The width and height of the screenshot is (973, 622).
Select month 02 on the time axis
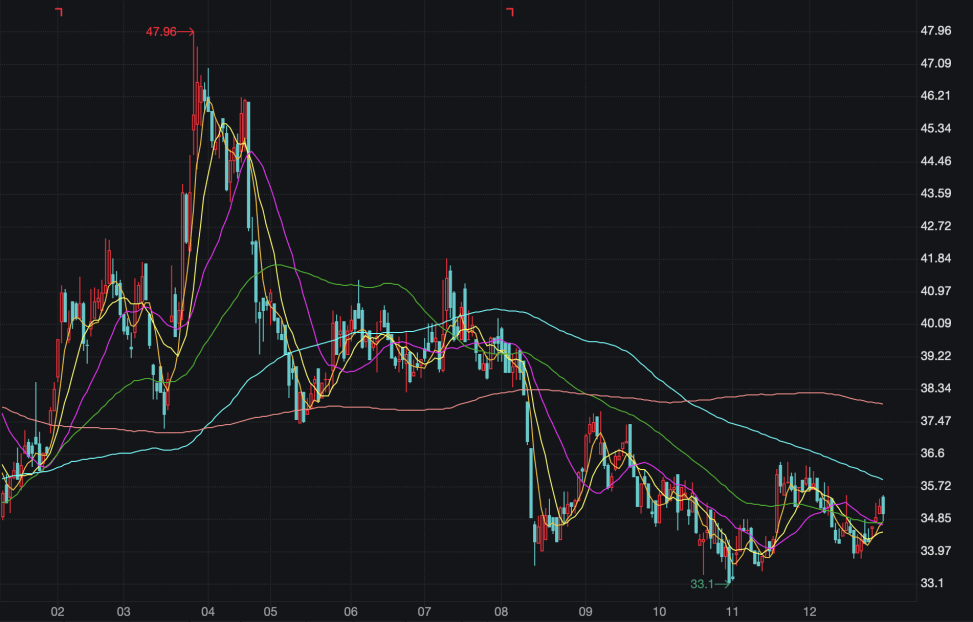coord(58,610)
